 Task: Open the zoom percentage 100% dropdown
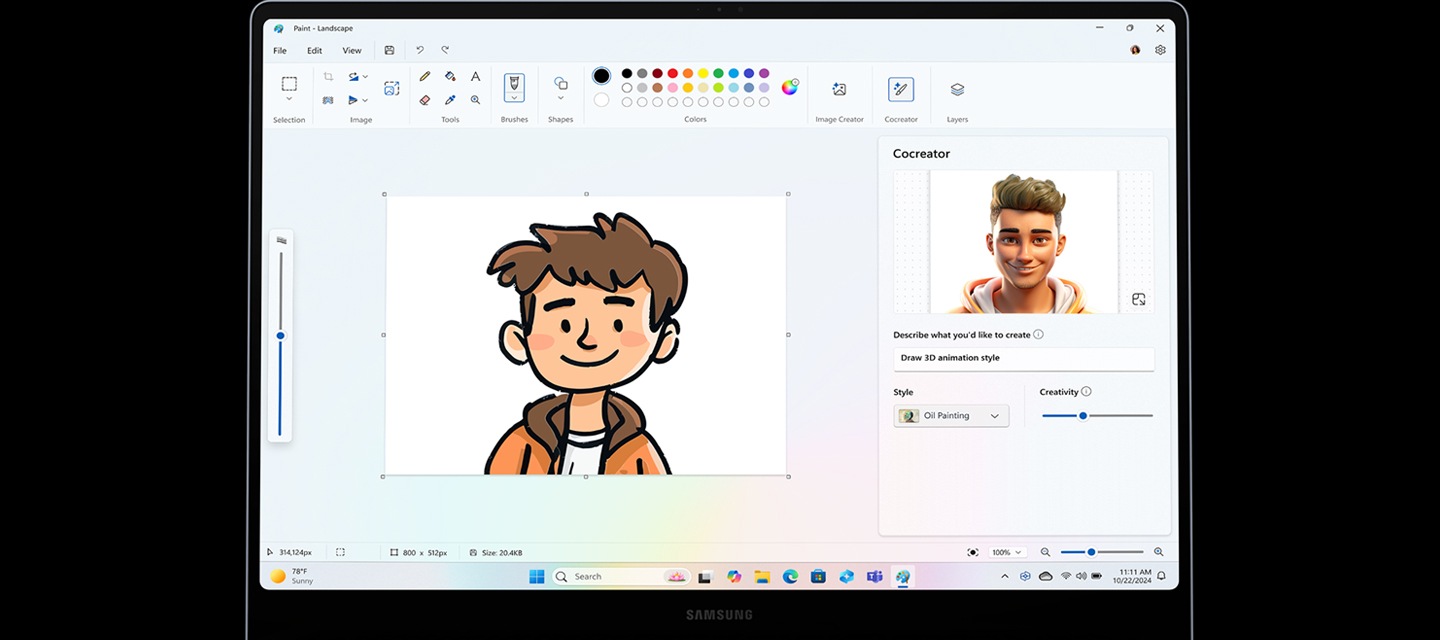pos(1007,552)
